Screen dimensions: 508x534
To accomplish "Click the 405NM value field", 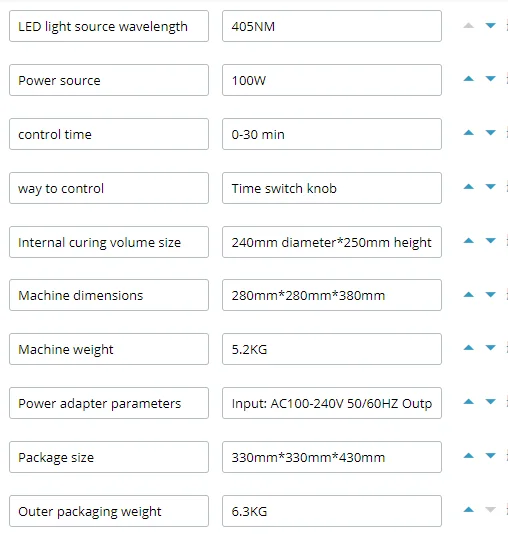I will coord(332,26).
